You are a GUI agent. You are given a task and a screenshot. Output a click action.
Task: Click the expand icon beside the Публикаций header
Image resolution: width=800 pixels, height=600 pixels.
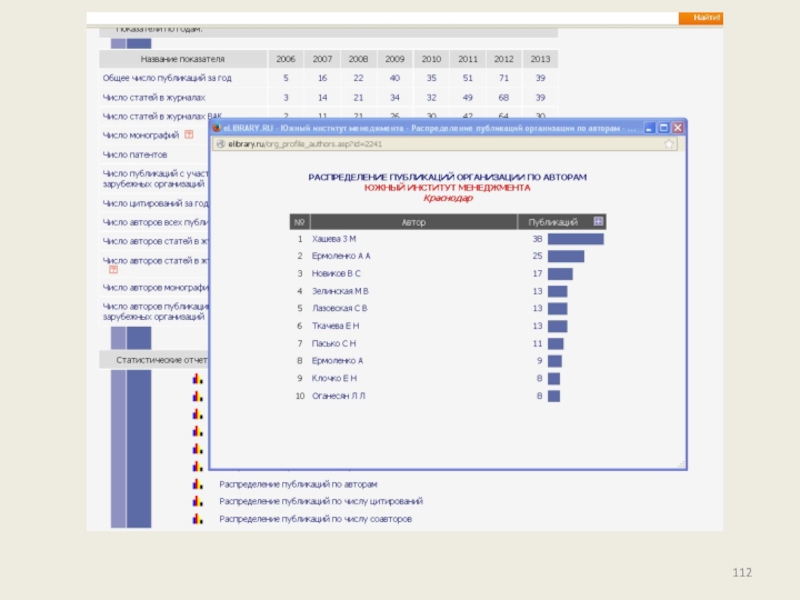click(x=599, y=221)
